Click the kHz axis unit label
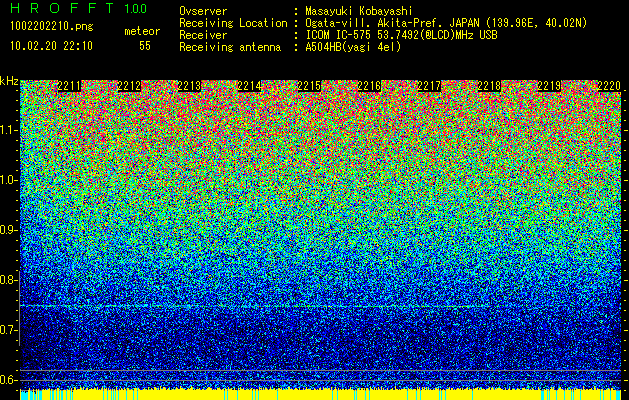This screenshot has height=400, width=629. (9, 81)
